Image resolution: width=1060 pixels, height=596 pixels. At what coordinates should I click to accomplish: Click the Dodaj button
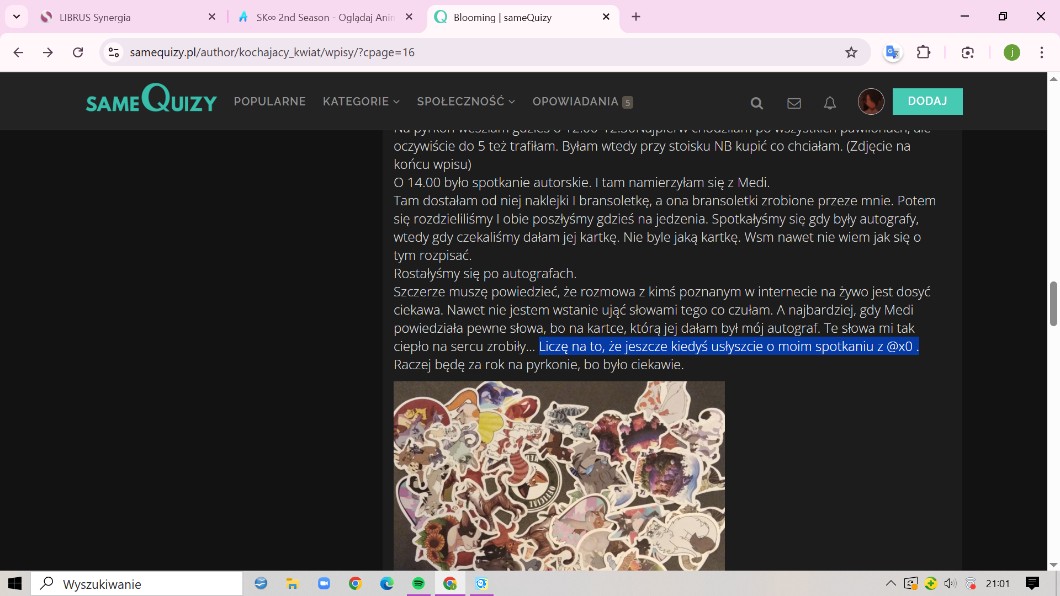click(927, 101)
